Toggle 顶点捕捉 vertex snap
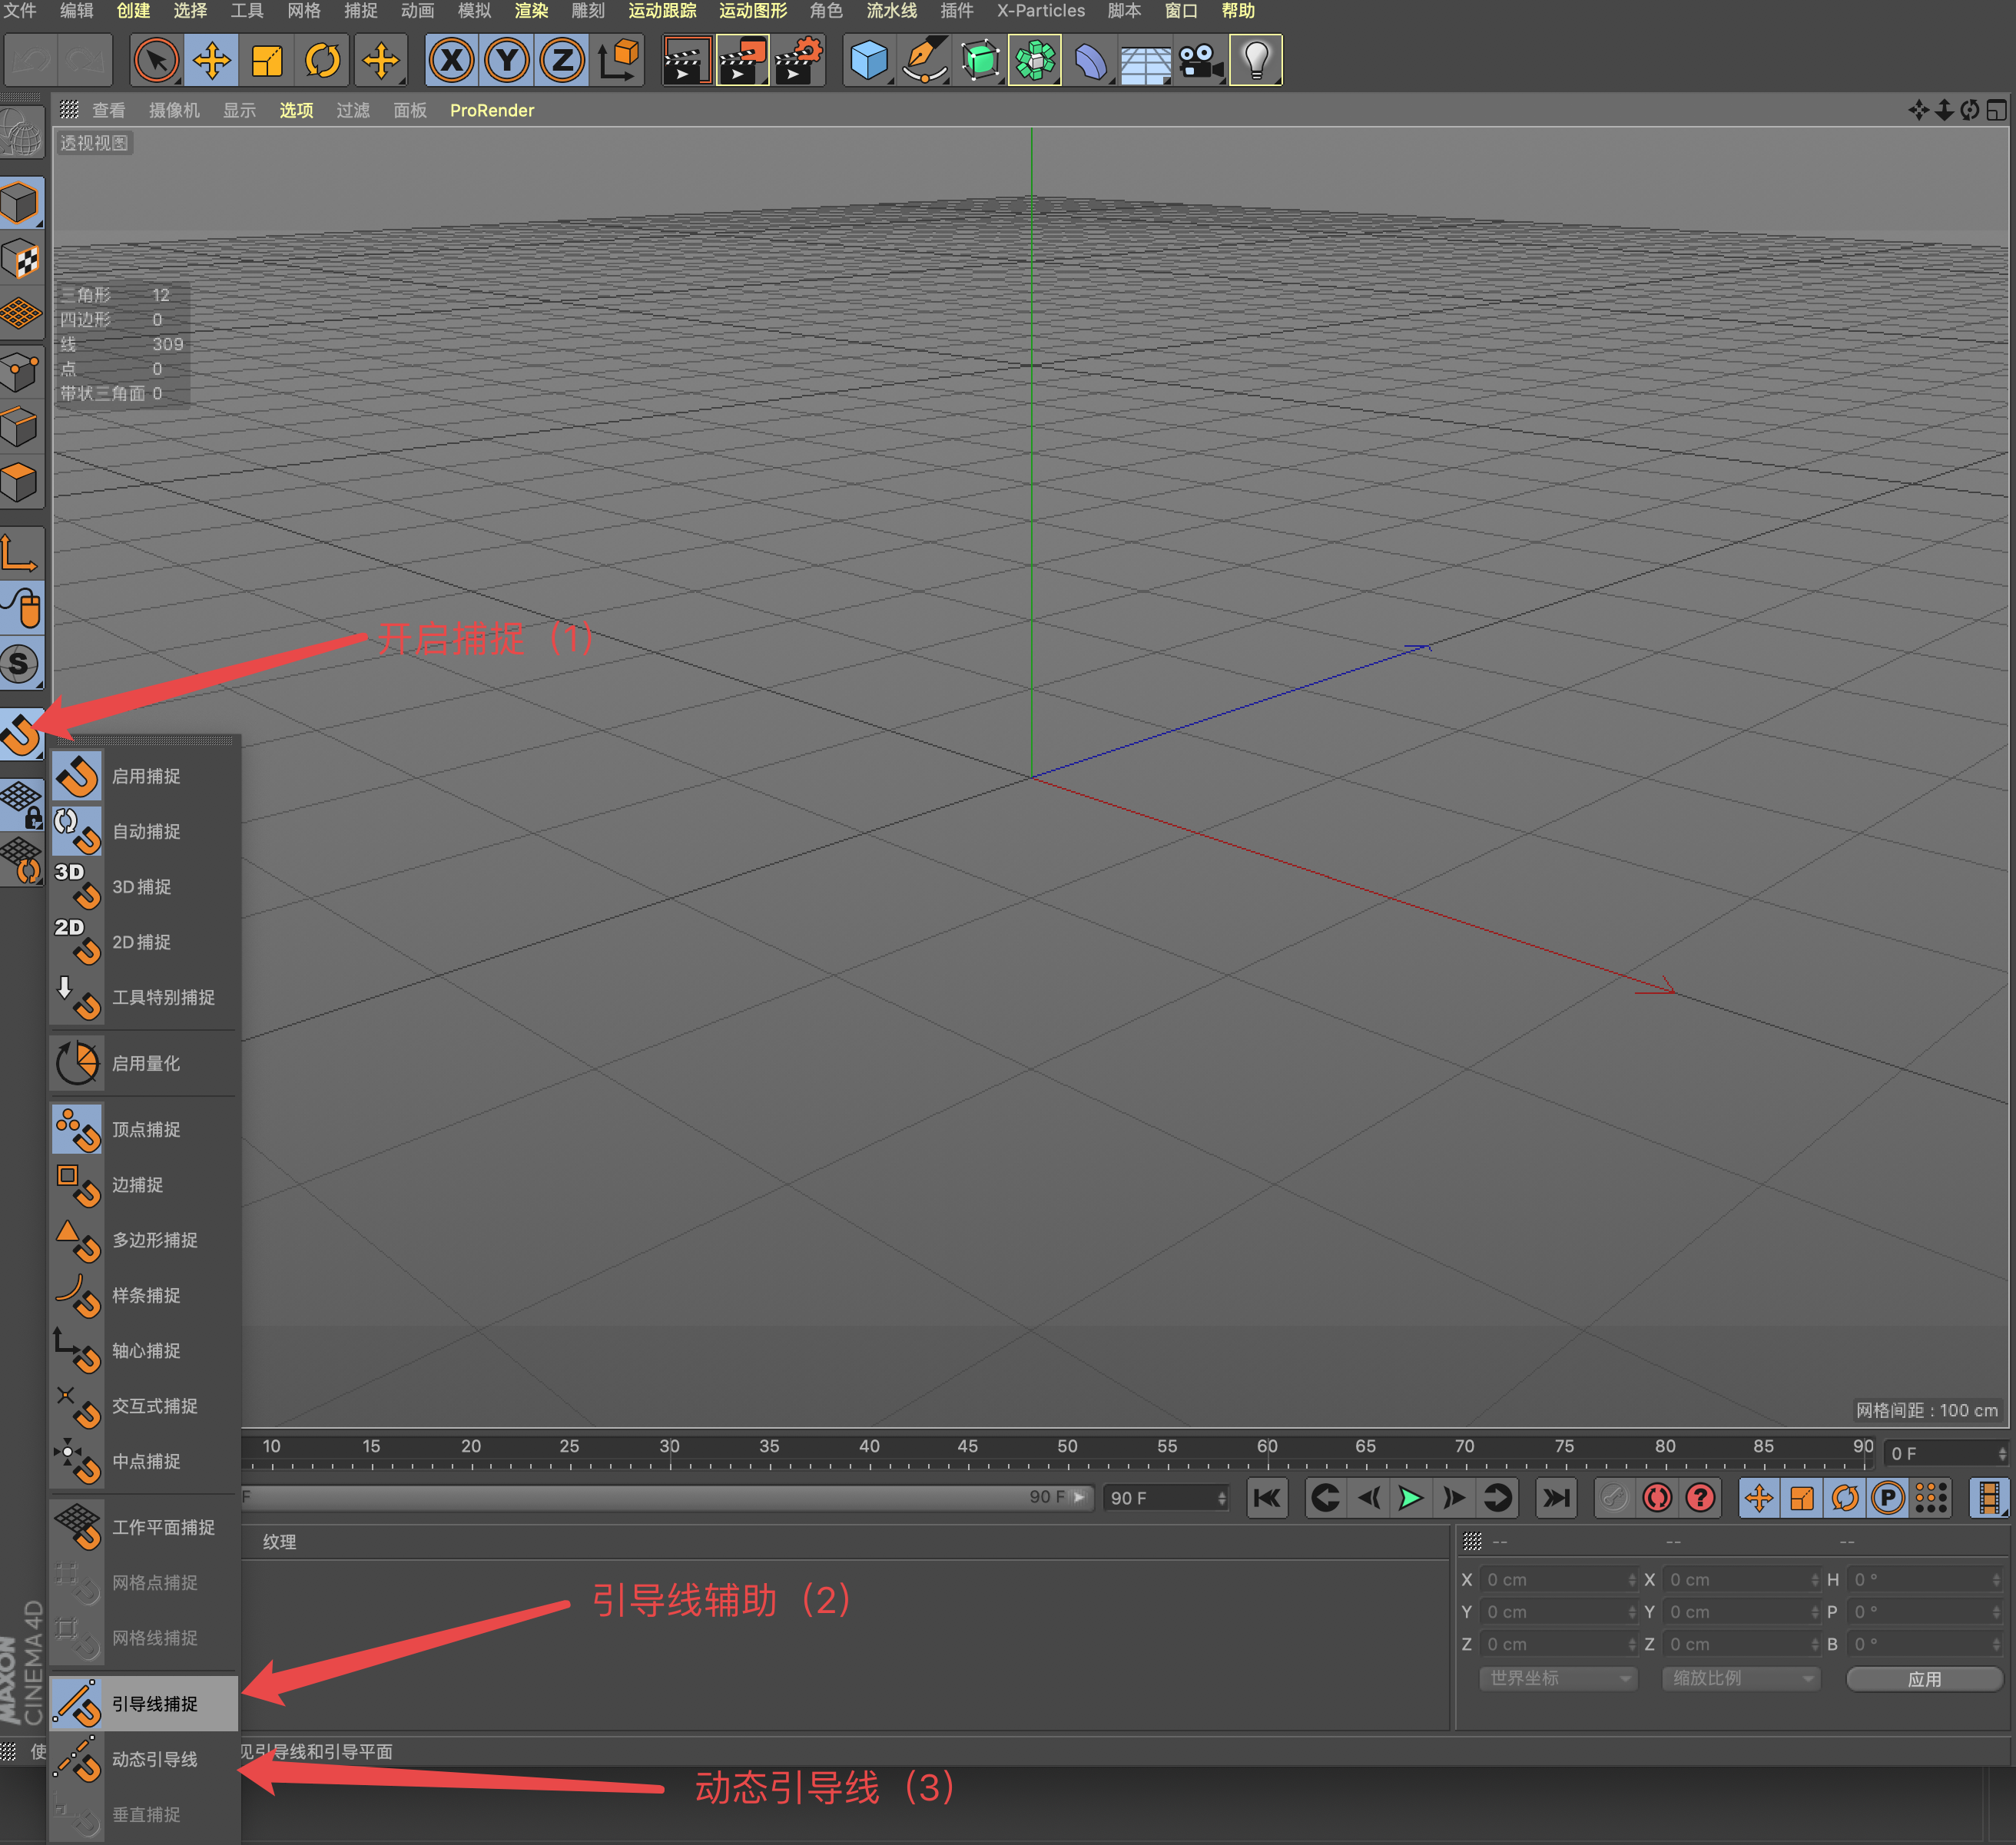The height and width of the screenshot is (1845, 2016). 143,1129
